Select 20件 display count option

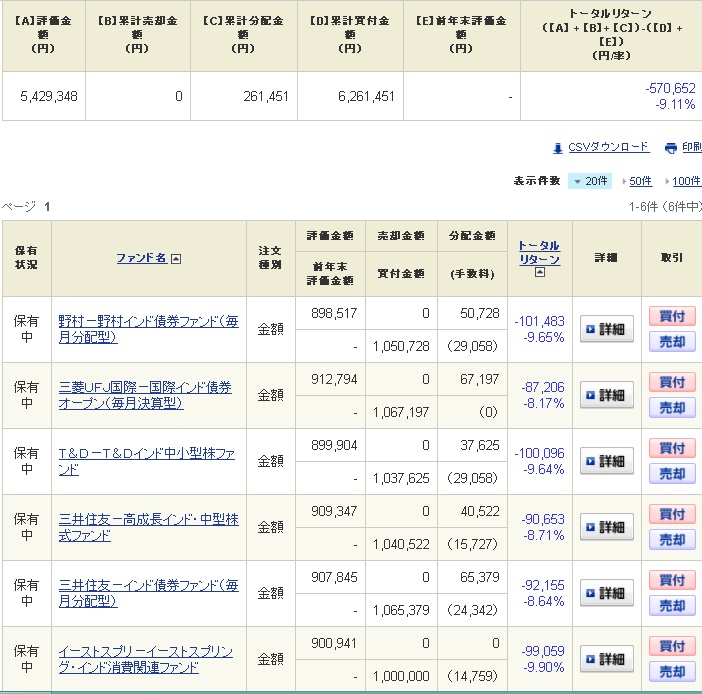590,181
